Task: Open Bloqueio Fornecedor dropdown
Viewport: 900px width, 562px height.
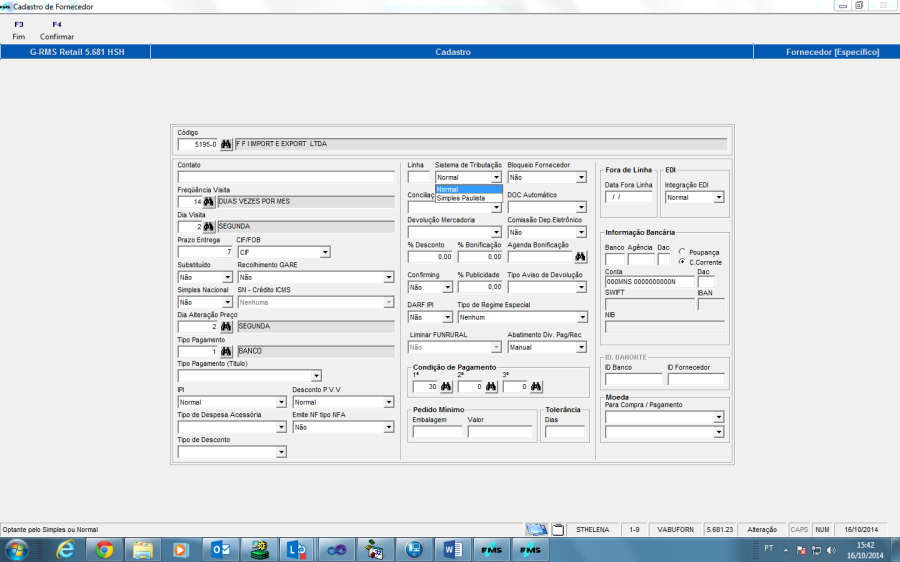Action: [x=581, y=177]
